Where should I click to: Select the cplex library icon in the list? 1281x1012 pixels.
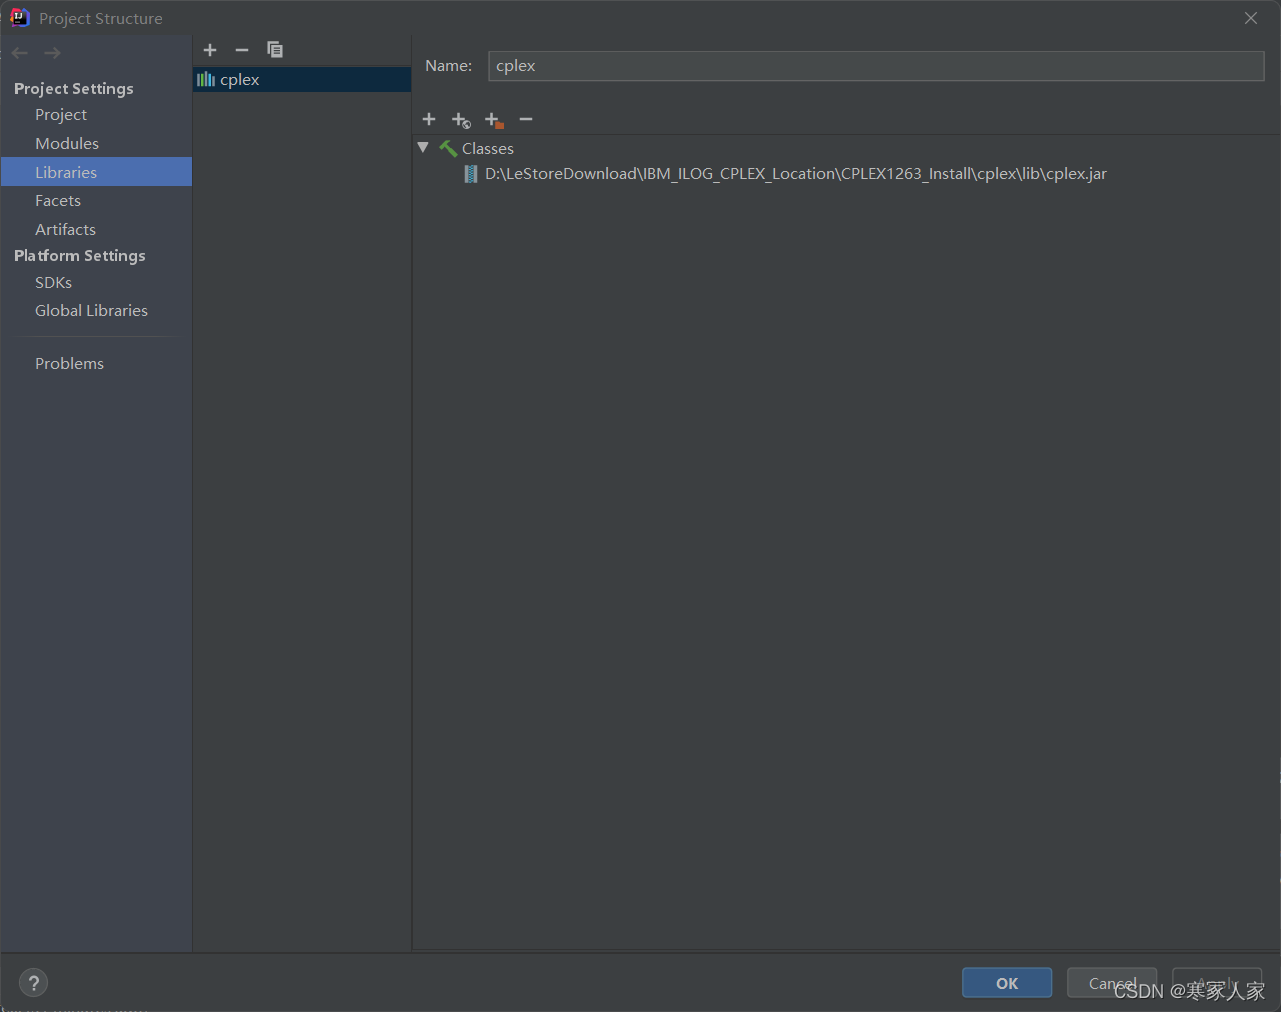(206, 80)
